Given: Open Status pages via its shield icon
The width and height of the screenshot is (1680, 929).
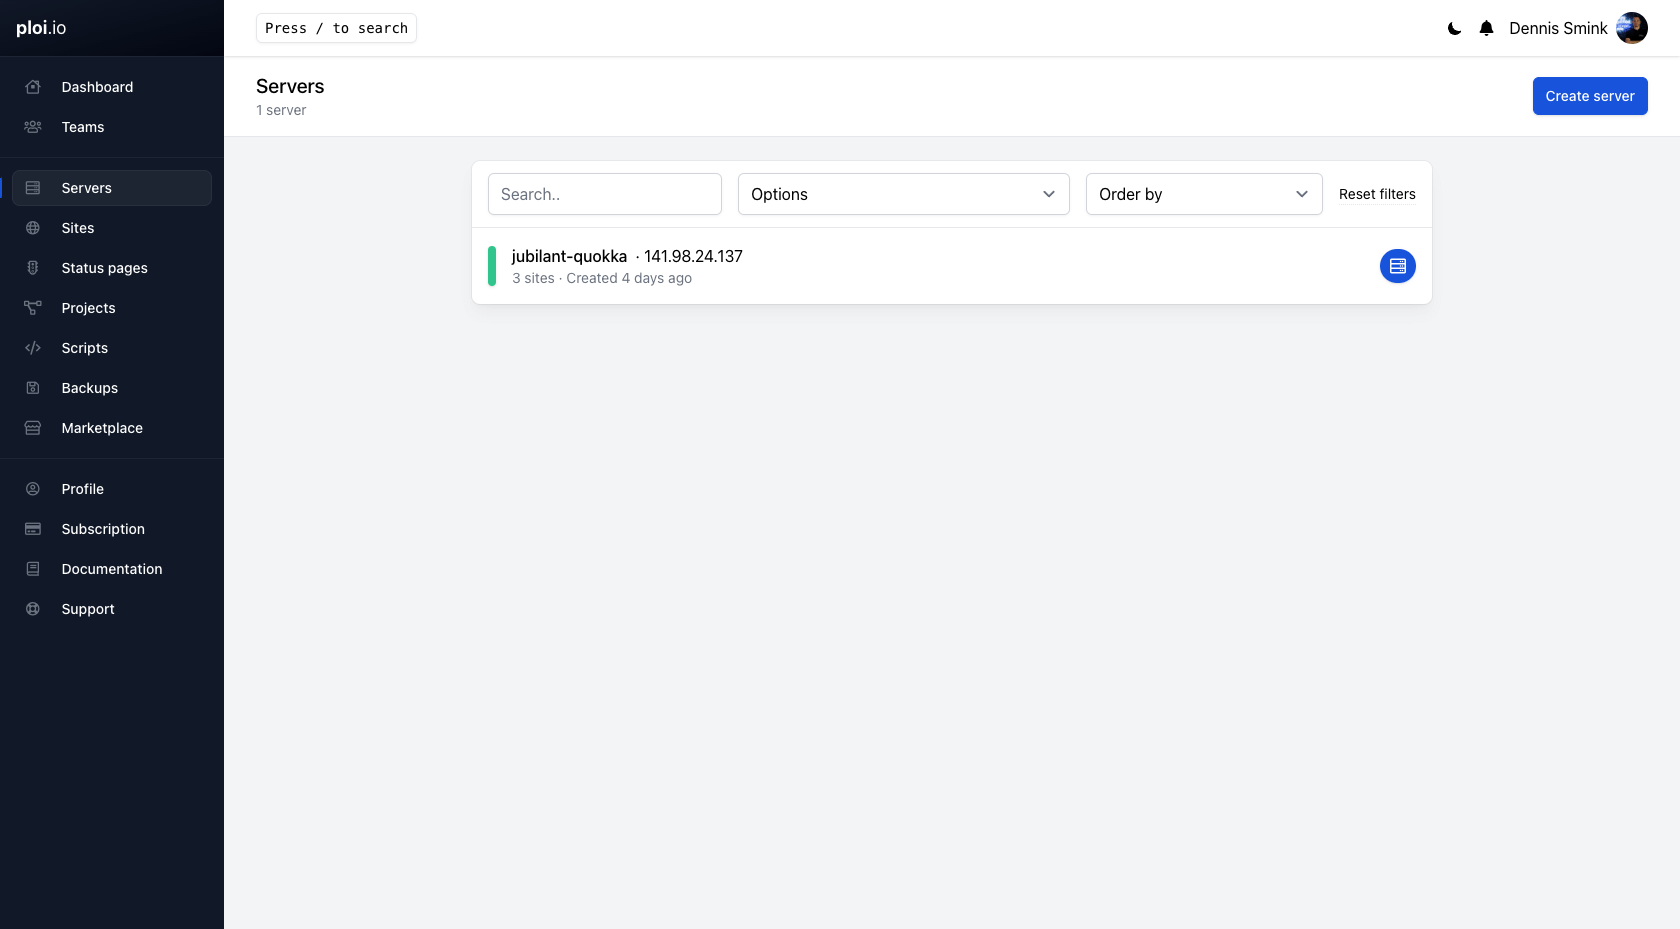Looking at the screenshot, I should 33,267.
